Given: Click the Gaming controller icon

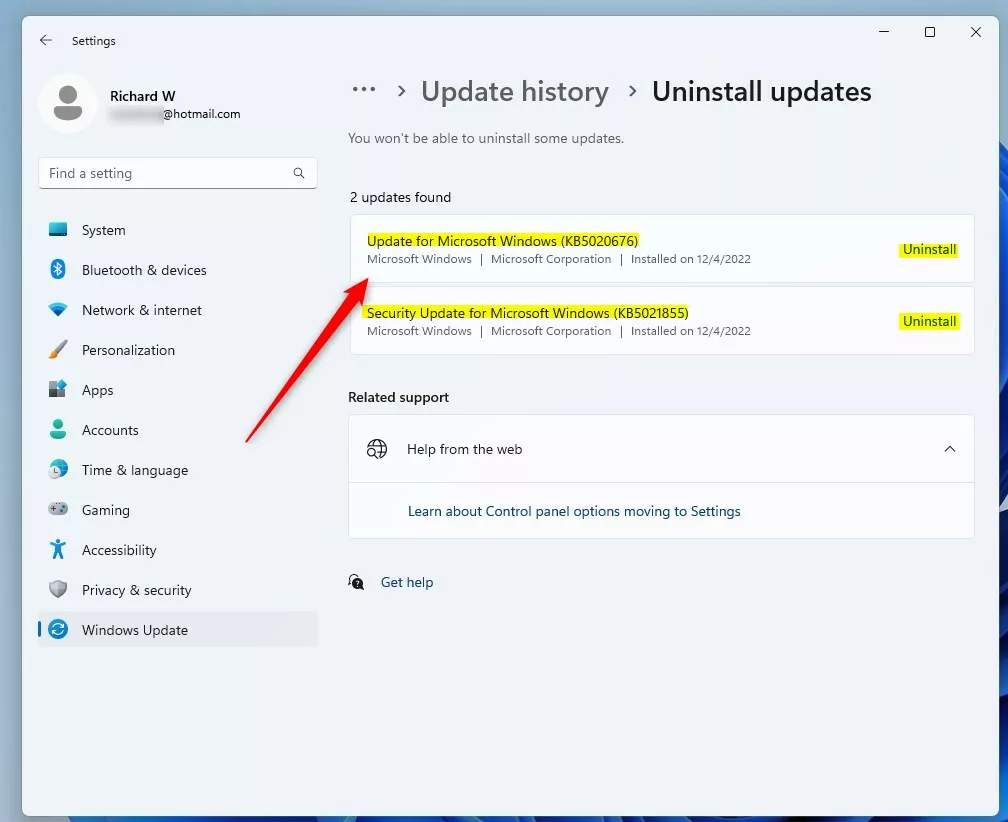Looking at the screenshot, I should pos(58,509).
